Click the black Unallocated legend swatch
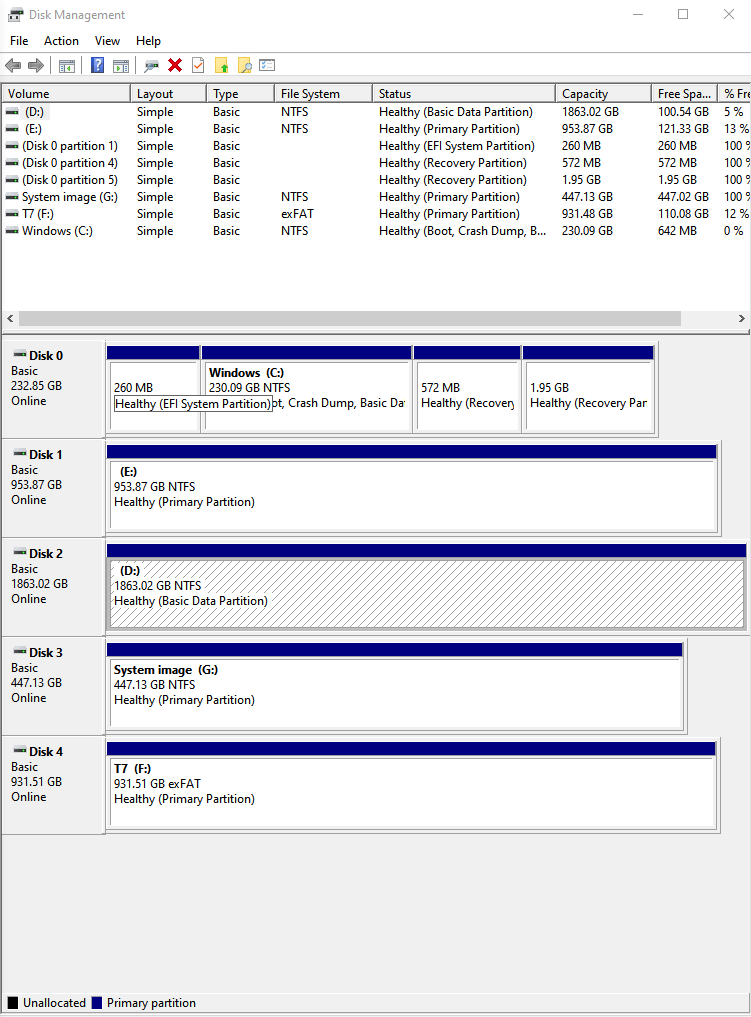 13,1003
